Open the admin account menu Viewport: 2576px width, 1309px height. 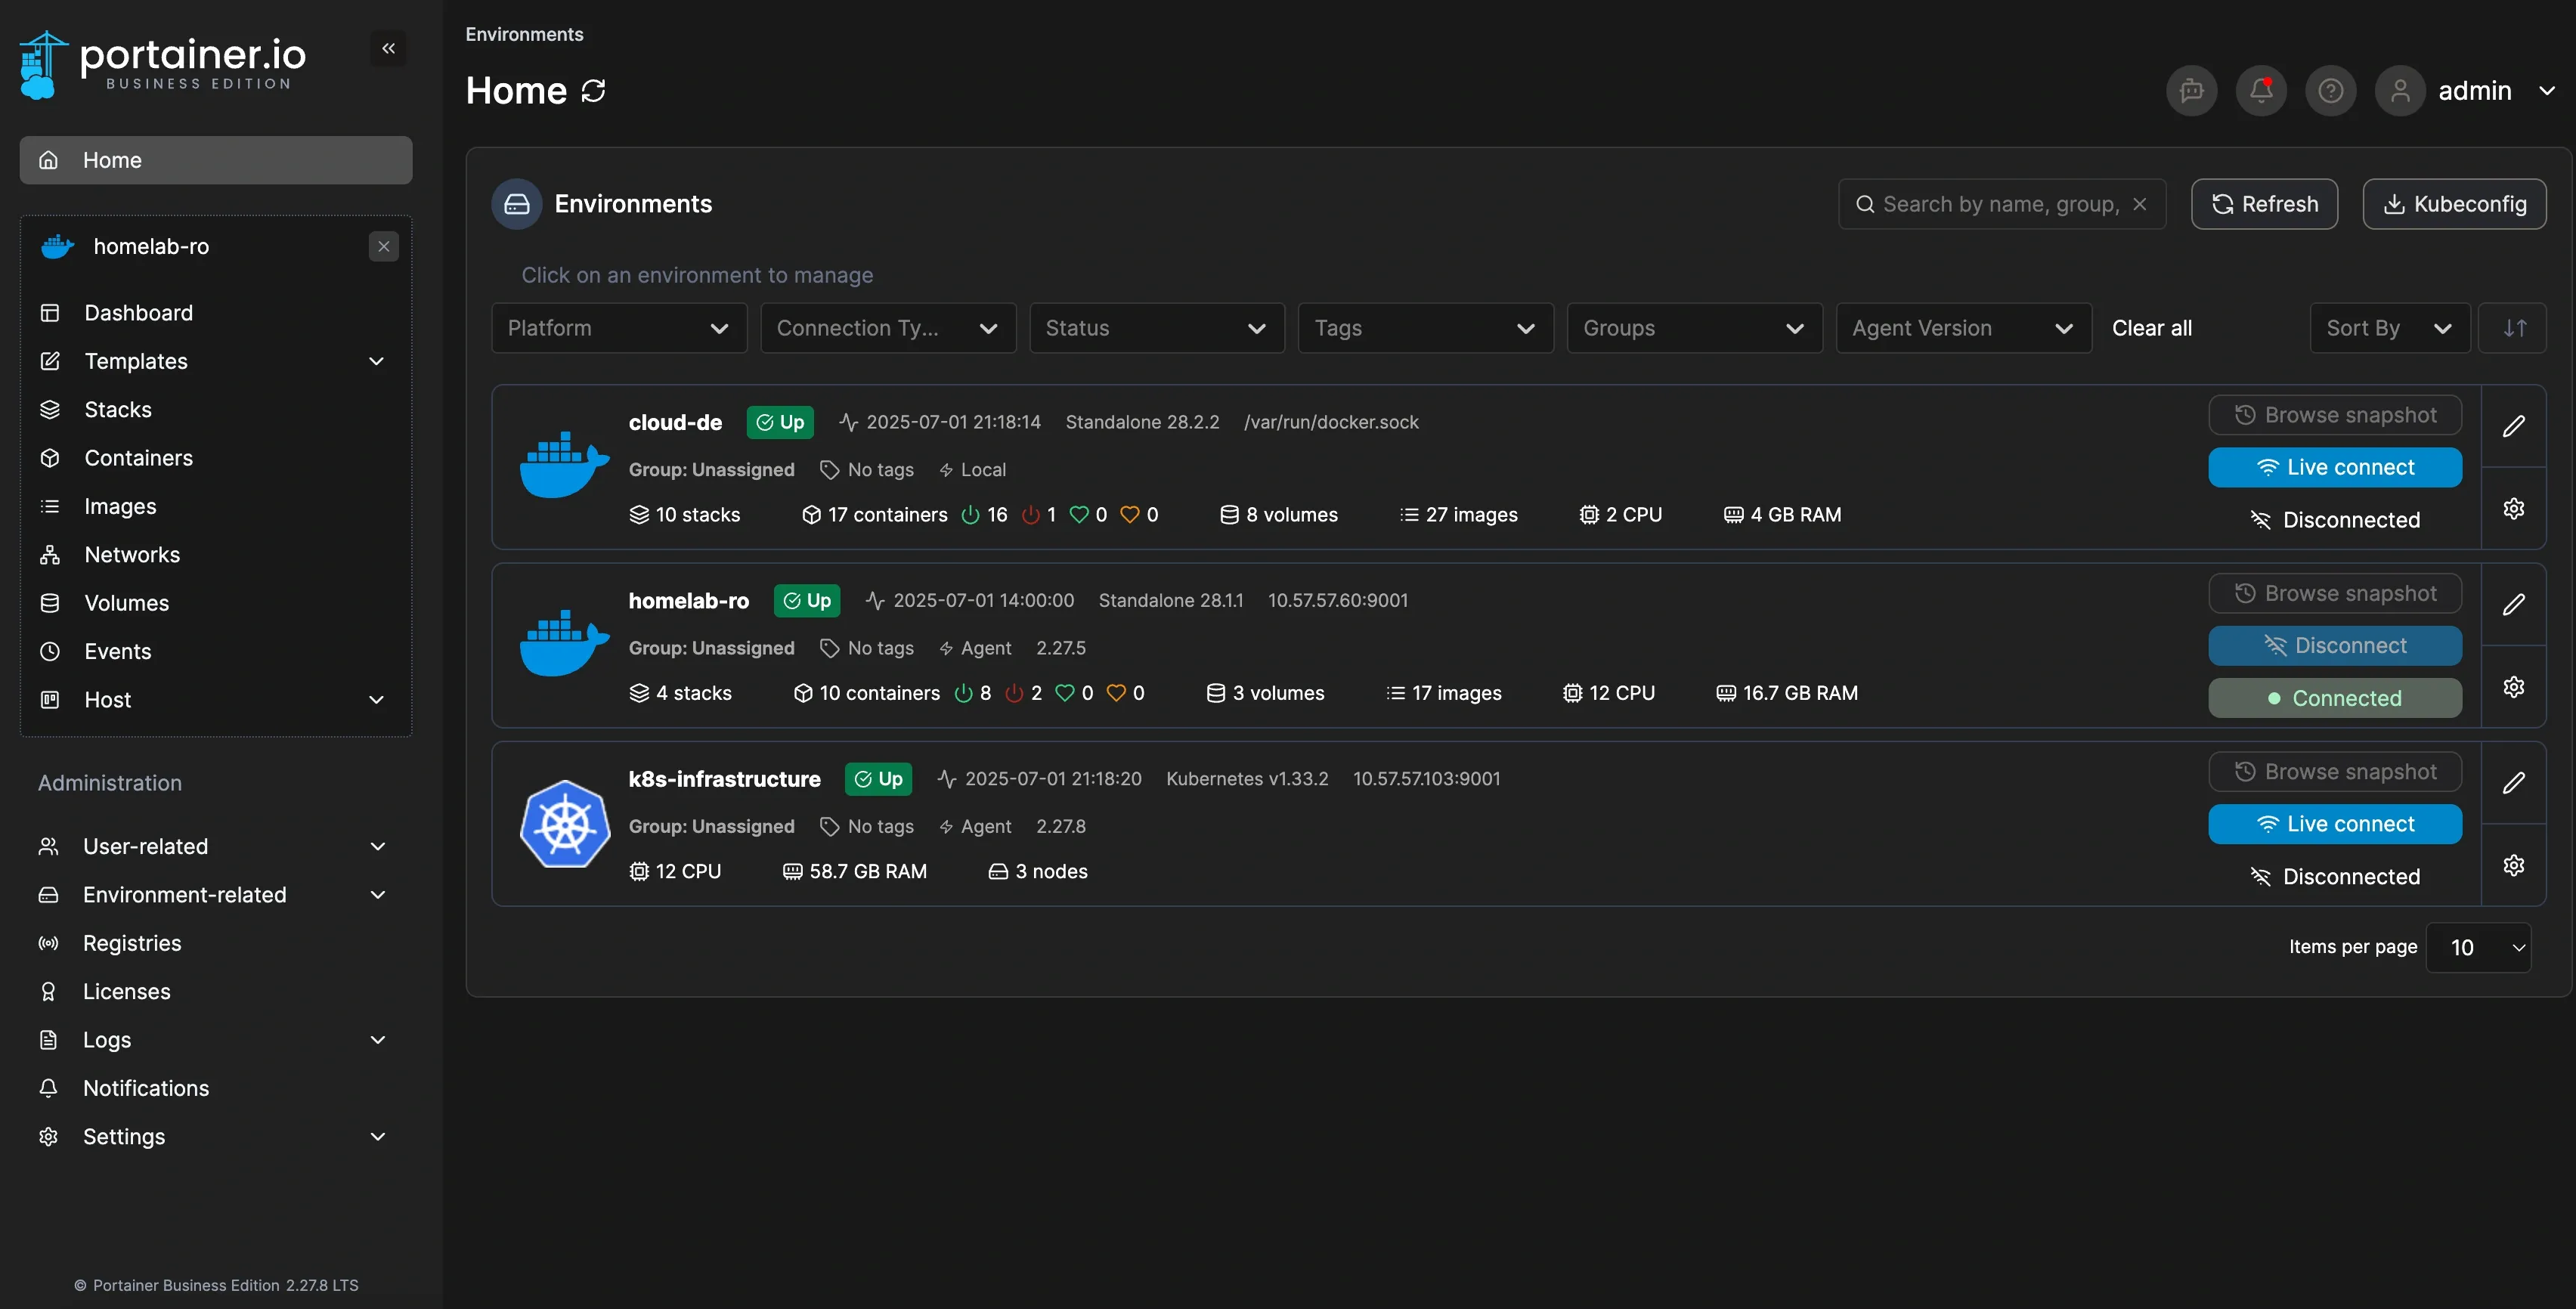(x=2470, y=90)
